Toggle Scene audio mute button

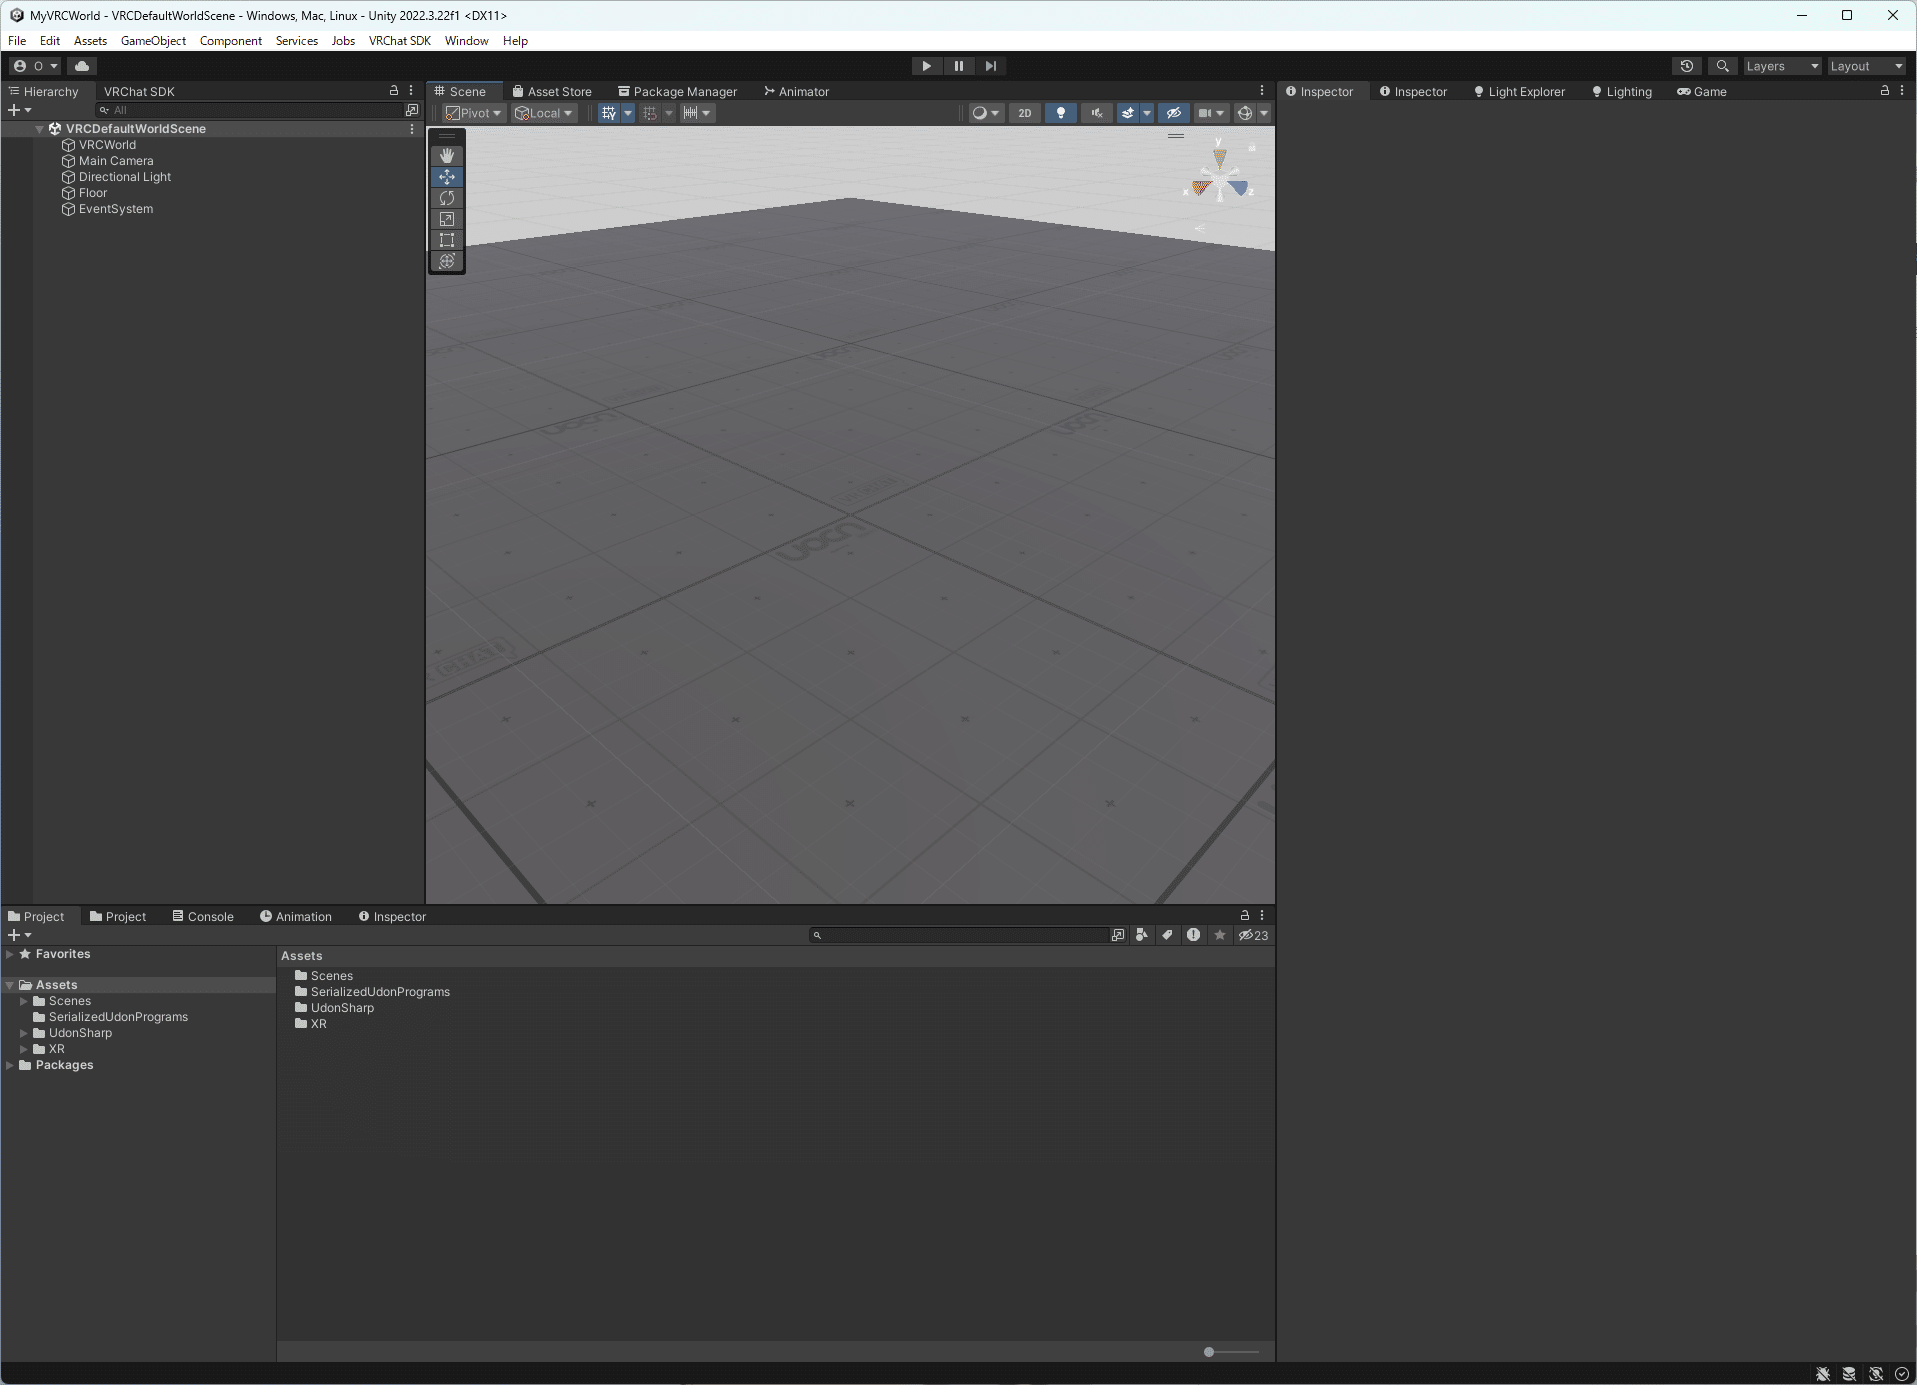click(1097, 113)
